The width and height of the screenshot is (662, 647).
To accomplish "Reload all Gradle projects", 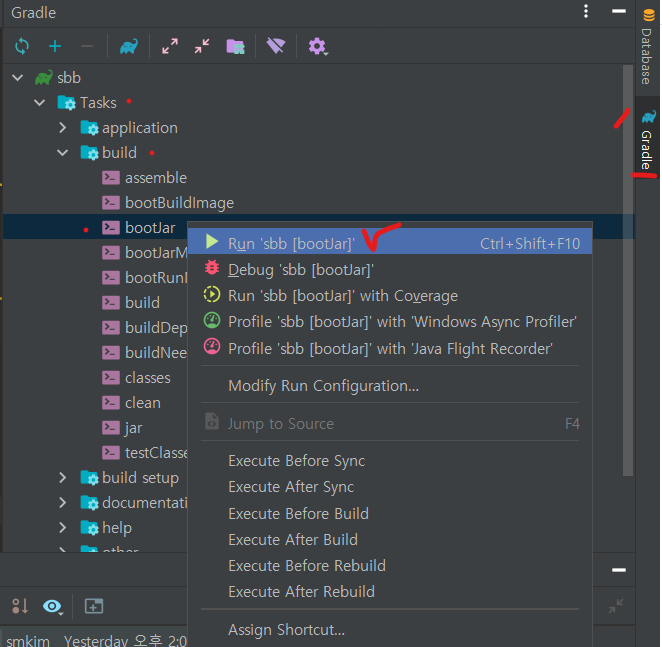I will coord(22,46).
